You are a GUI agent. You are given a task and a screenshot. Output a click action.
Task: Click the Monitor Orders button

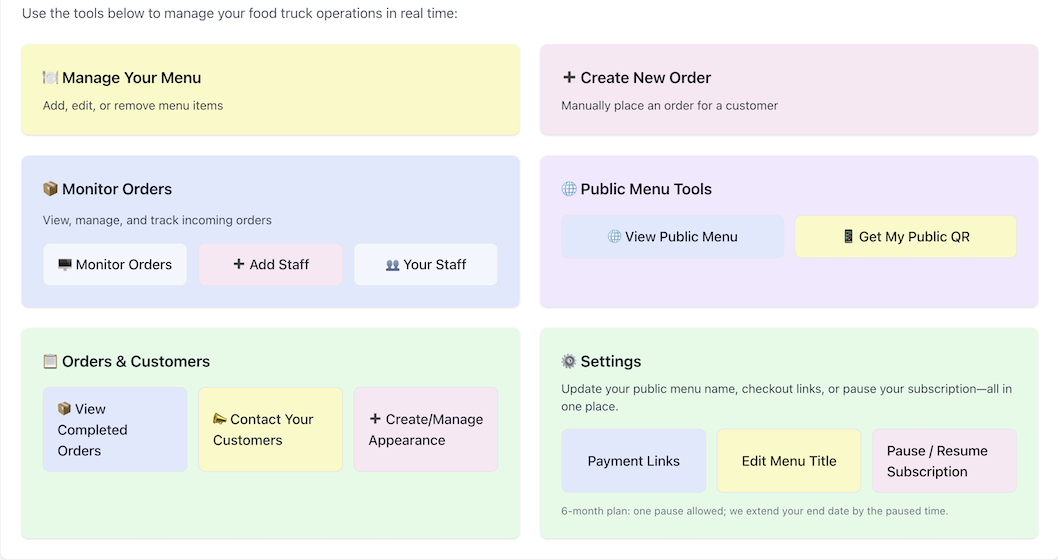[x=115, y=264]
